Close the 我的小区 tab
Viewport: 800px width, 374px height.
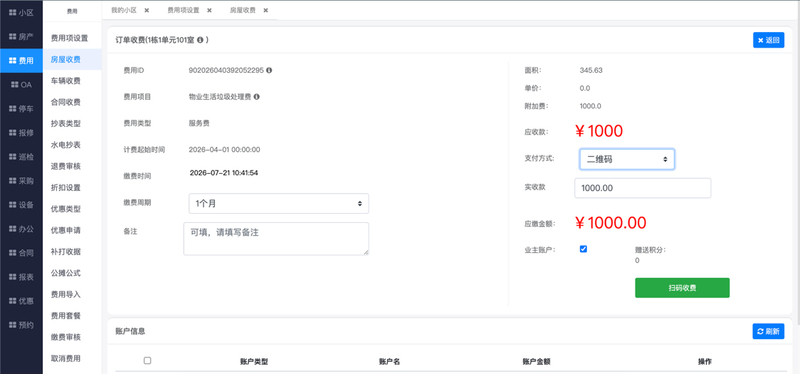point(147,10)
